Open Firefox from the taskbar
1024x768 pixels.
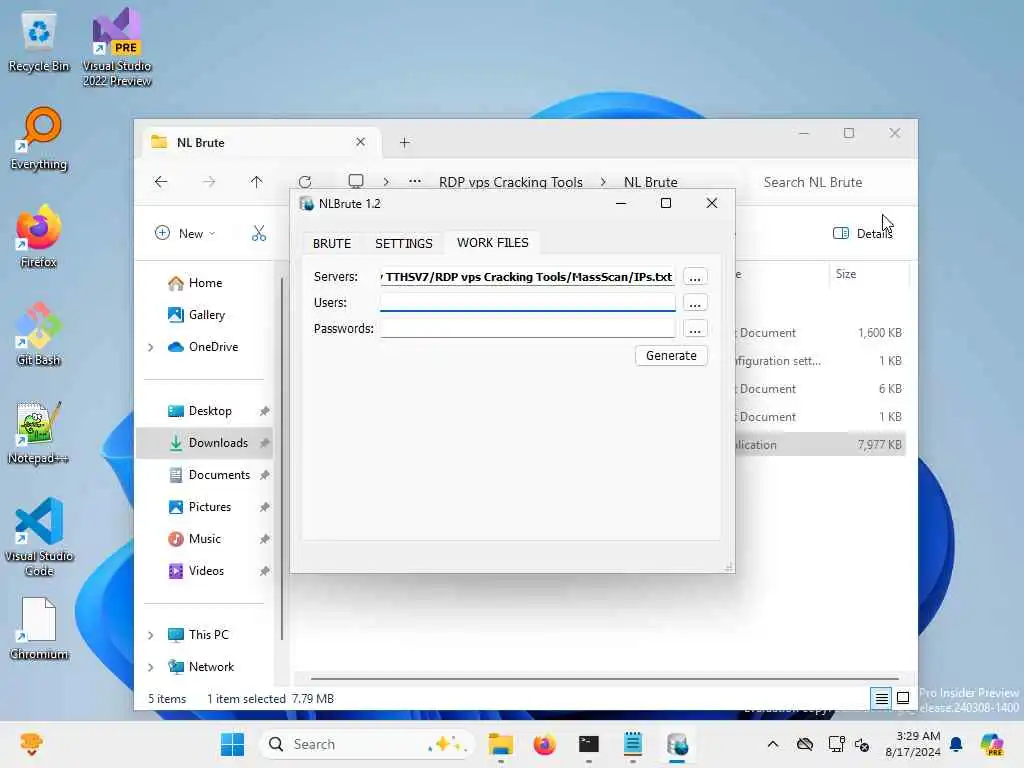click(x=545, y=744)
